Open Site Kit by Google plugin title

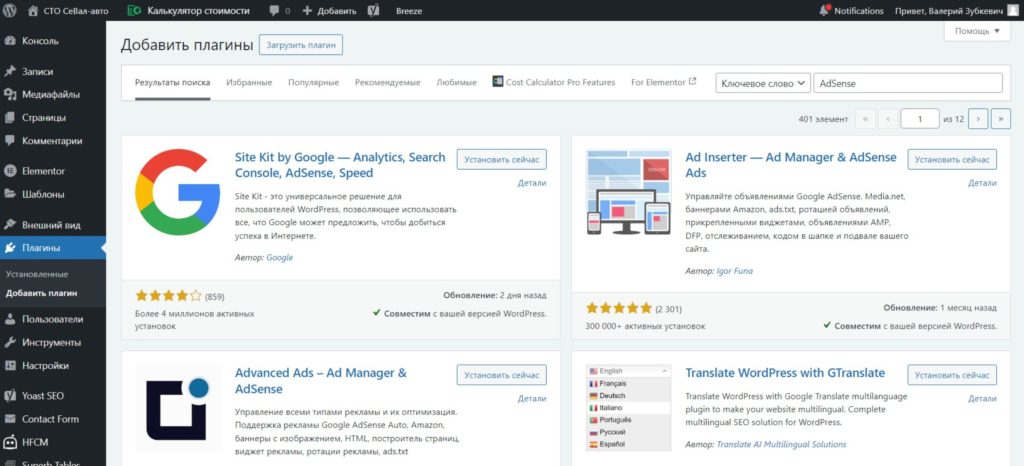click(x=340, y=165)
